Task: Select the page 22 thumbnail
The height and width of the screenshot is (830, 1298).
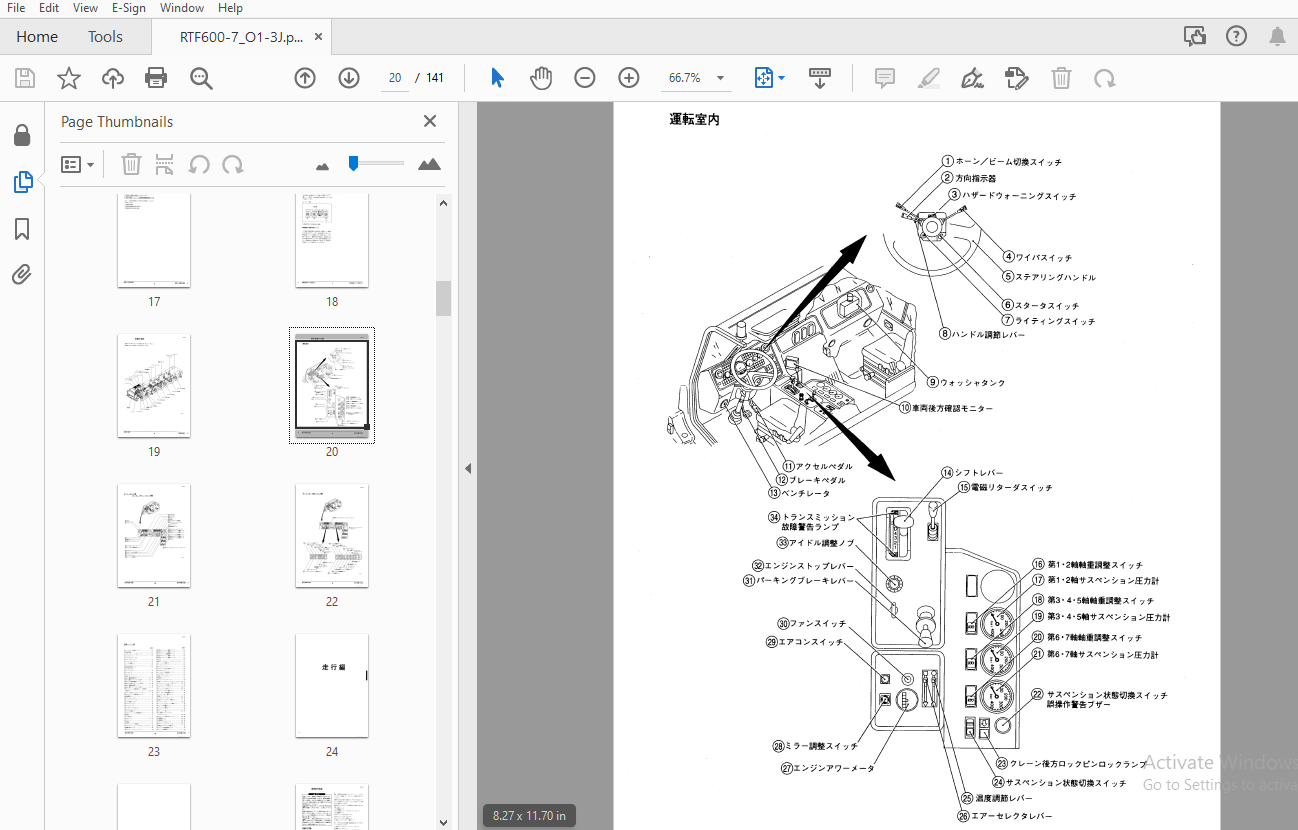Action: click(332, 537)
